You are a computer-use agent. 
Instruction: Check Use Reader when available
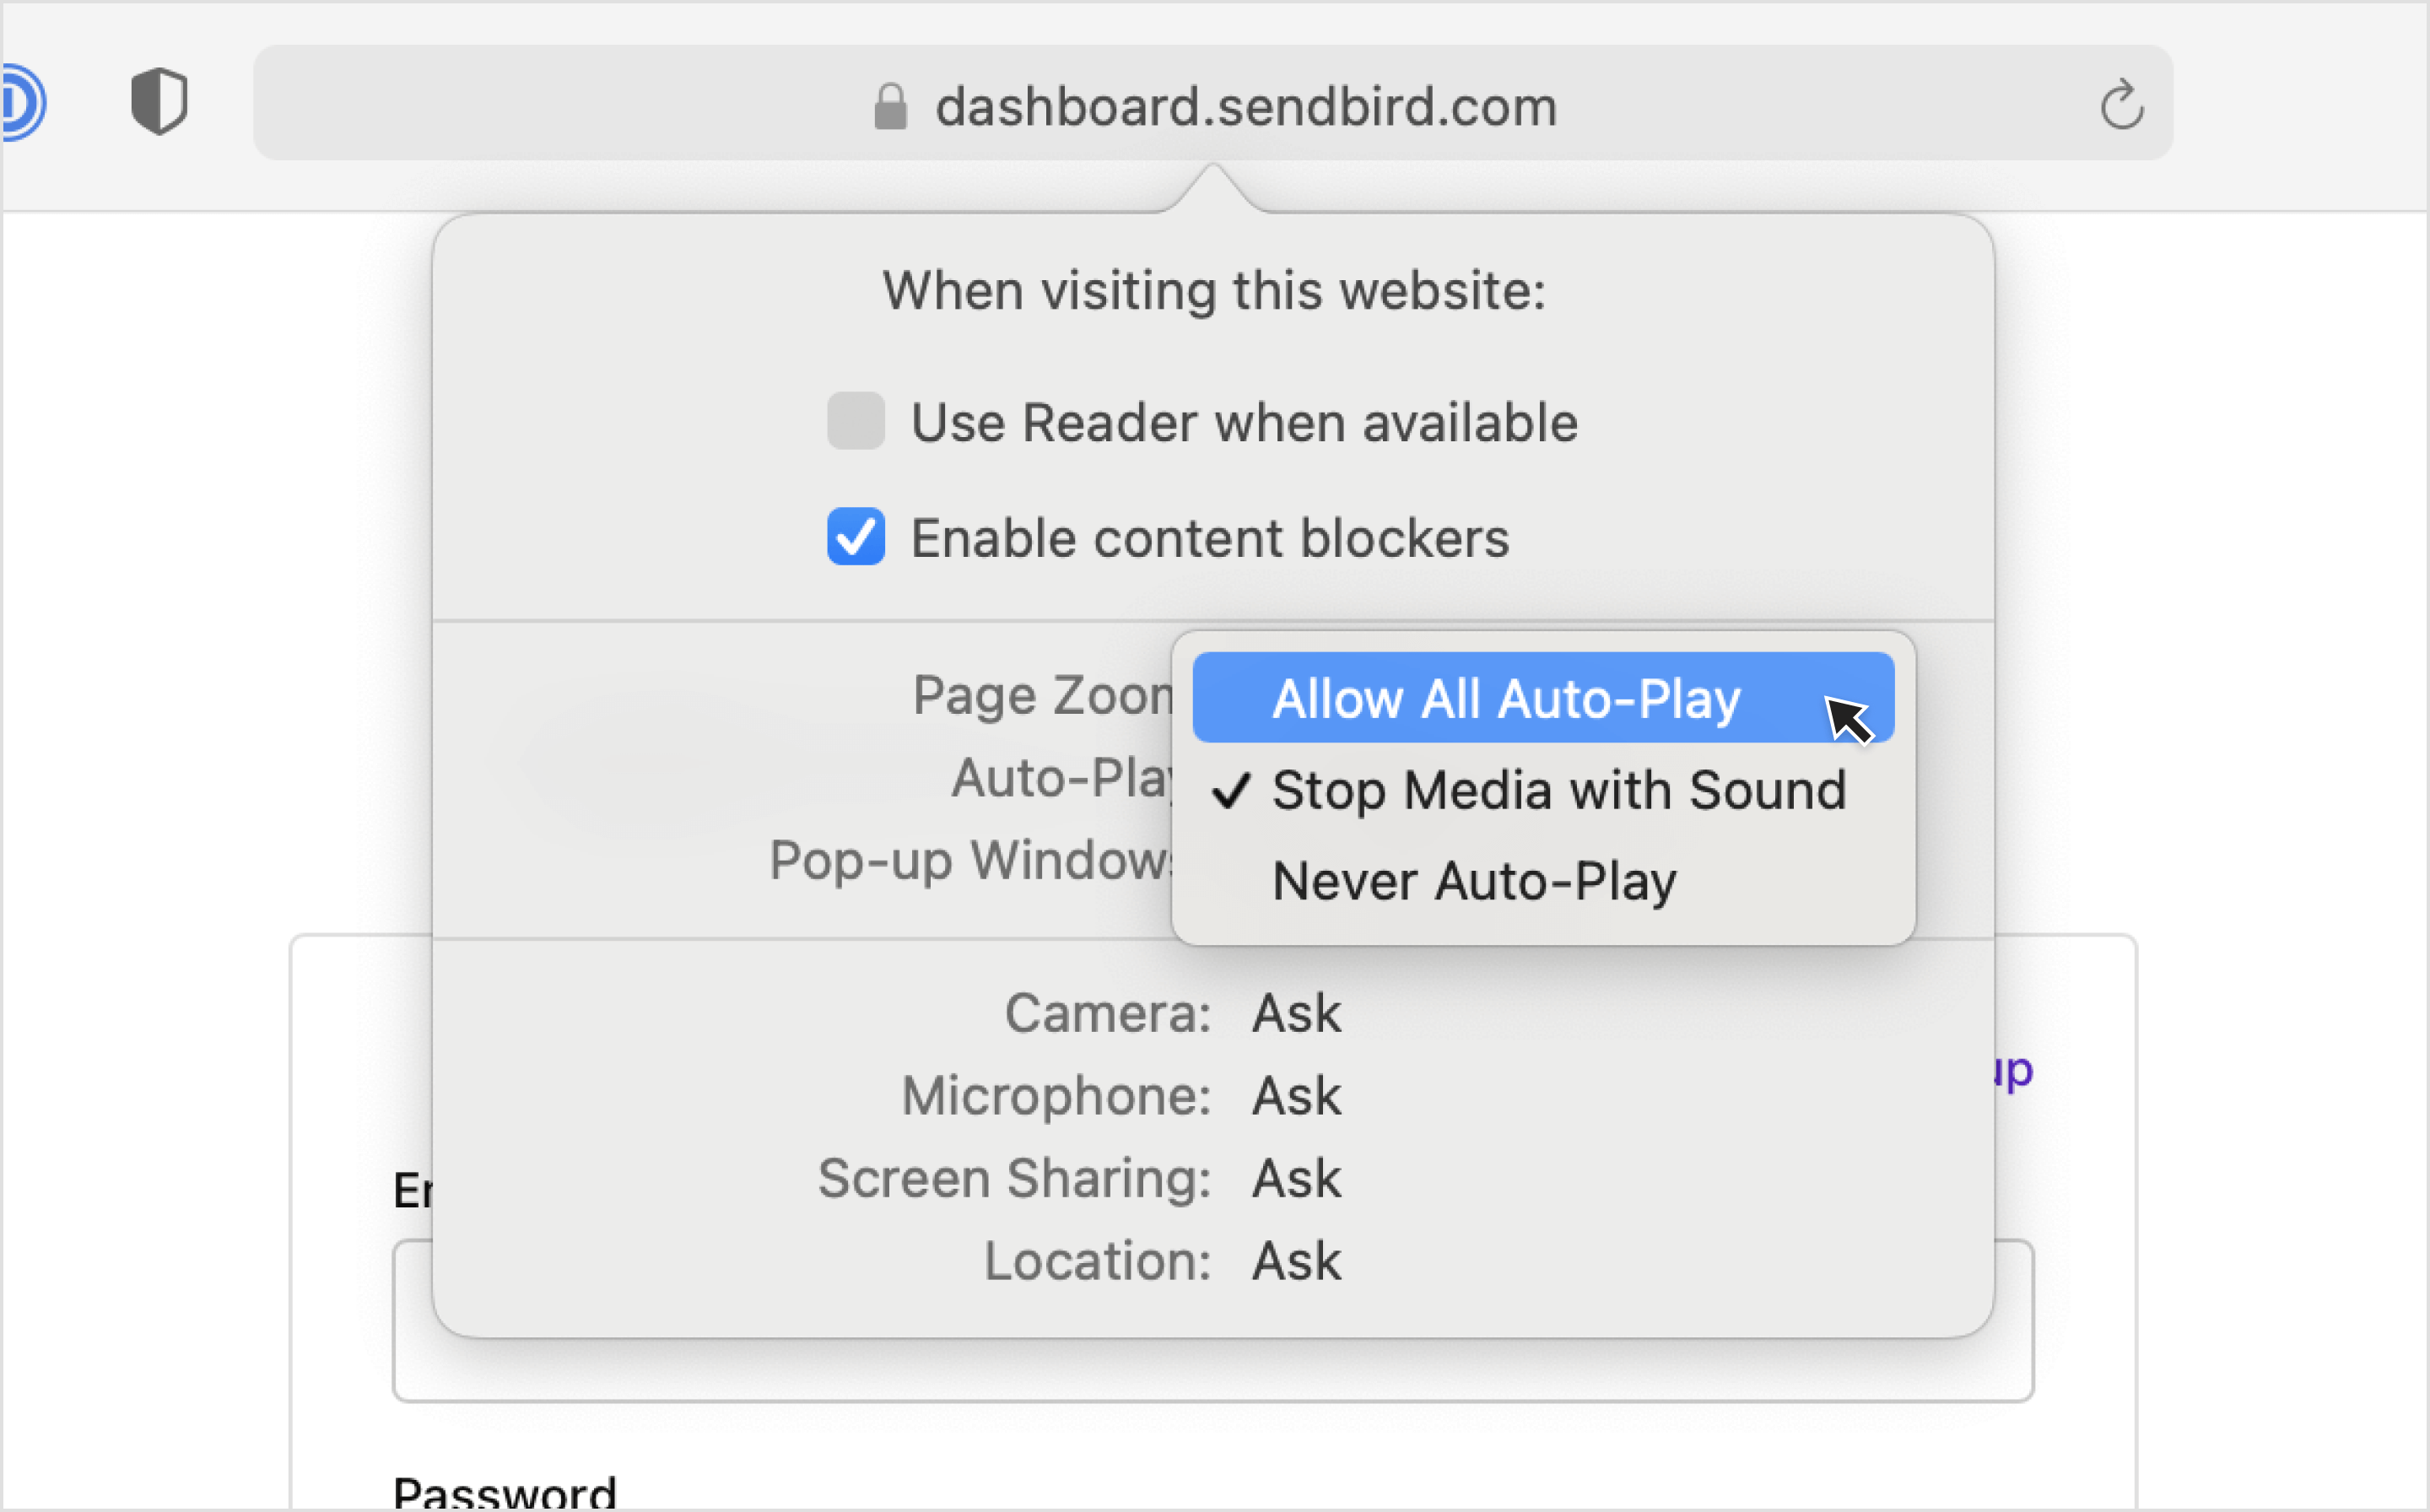(855, 421)
